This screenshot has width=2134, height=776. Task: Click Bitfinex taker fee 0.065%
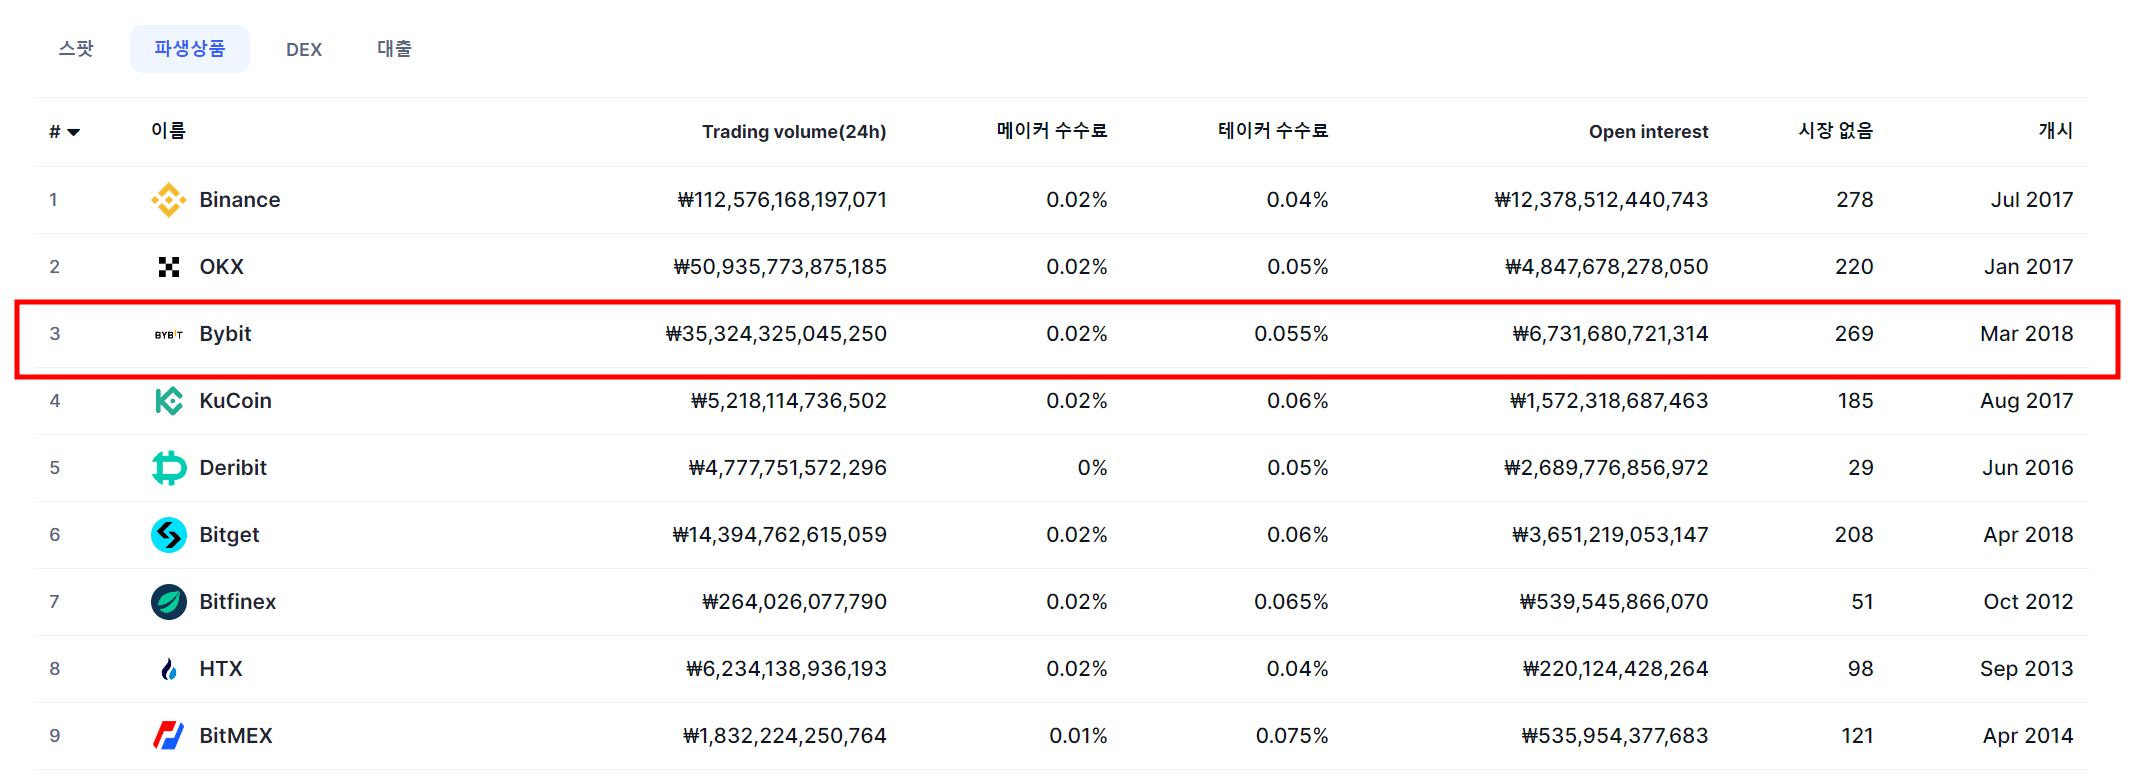1291,602
